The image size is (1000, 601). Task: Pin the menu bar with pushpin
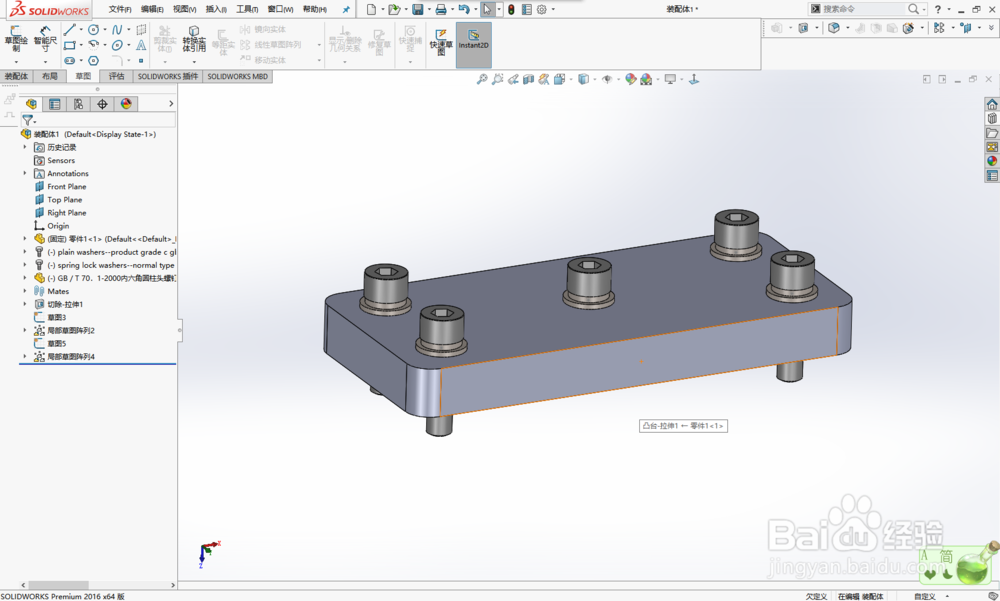[346, 10]
